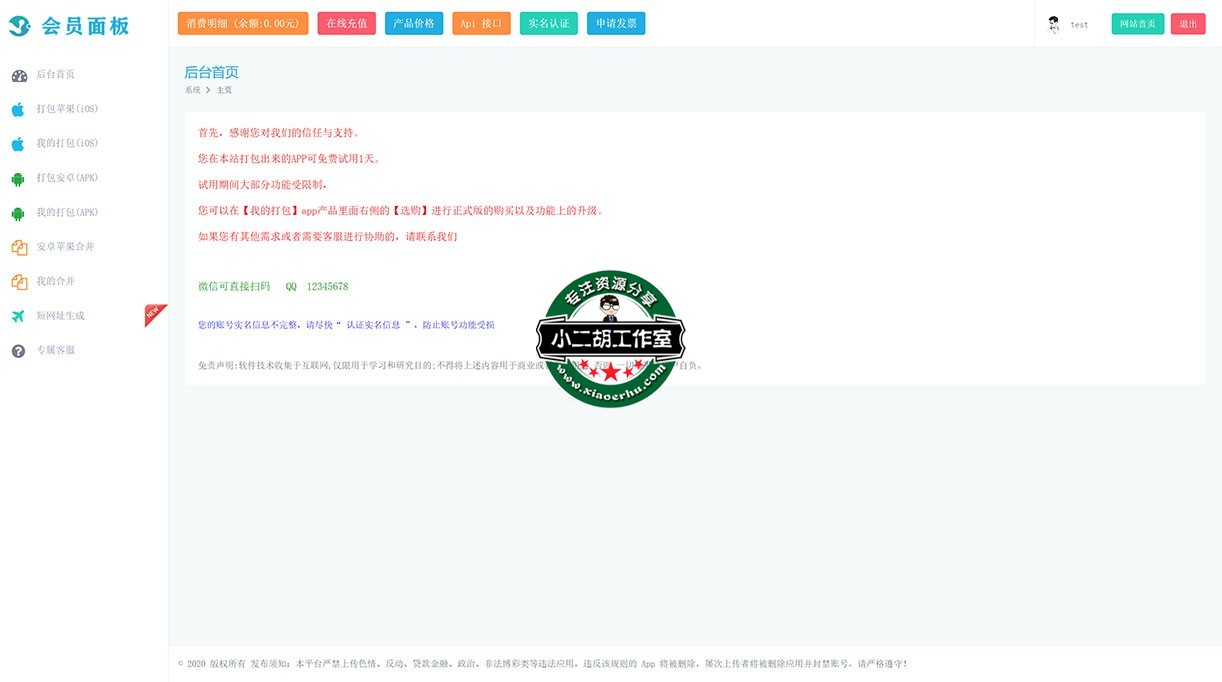The height and width of the screenshot is (682, 1222).
Task: Click the user avatar next to test
Action: click(1053, 25)
